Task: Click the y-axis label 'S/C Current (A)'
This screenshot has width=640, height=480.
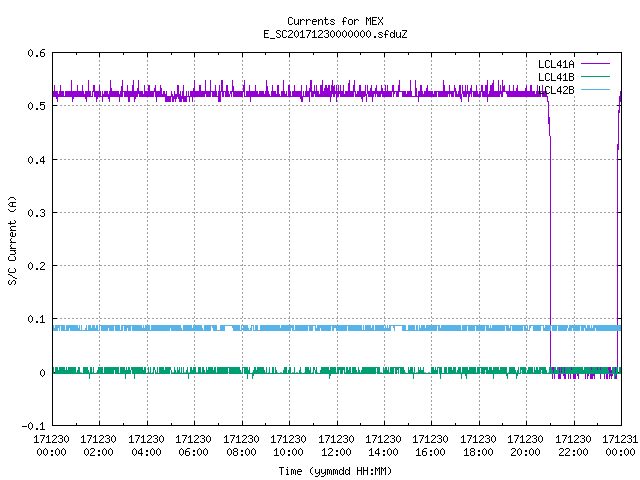Action: [x=13, y=240]
